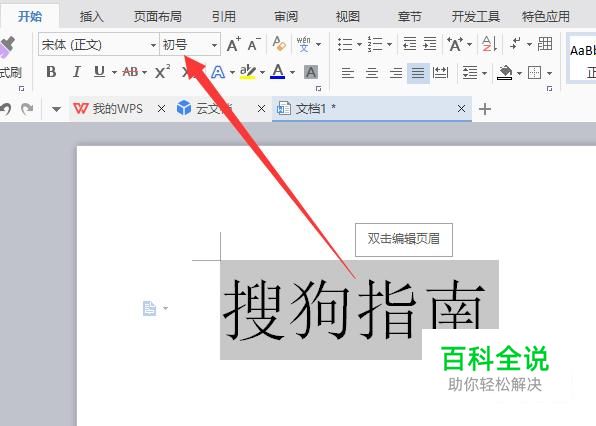Open the 插入 ribbon tab

tap(92, 16)
